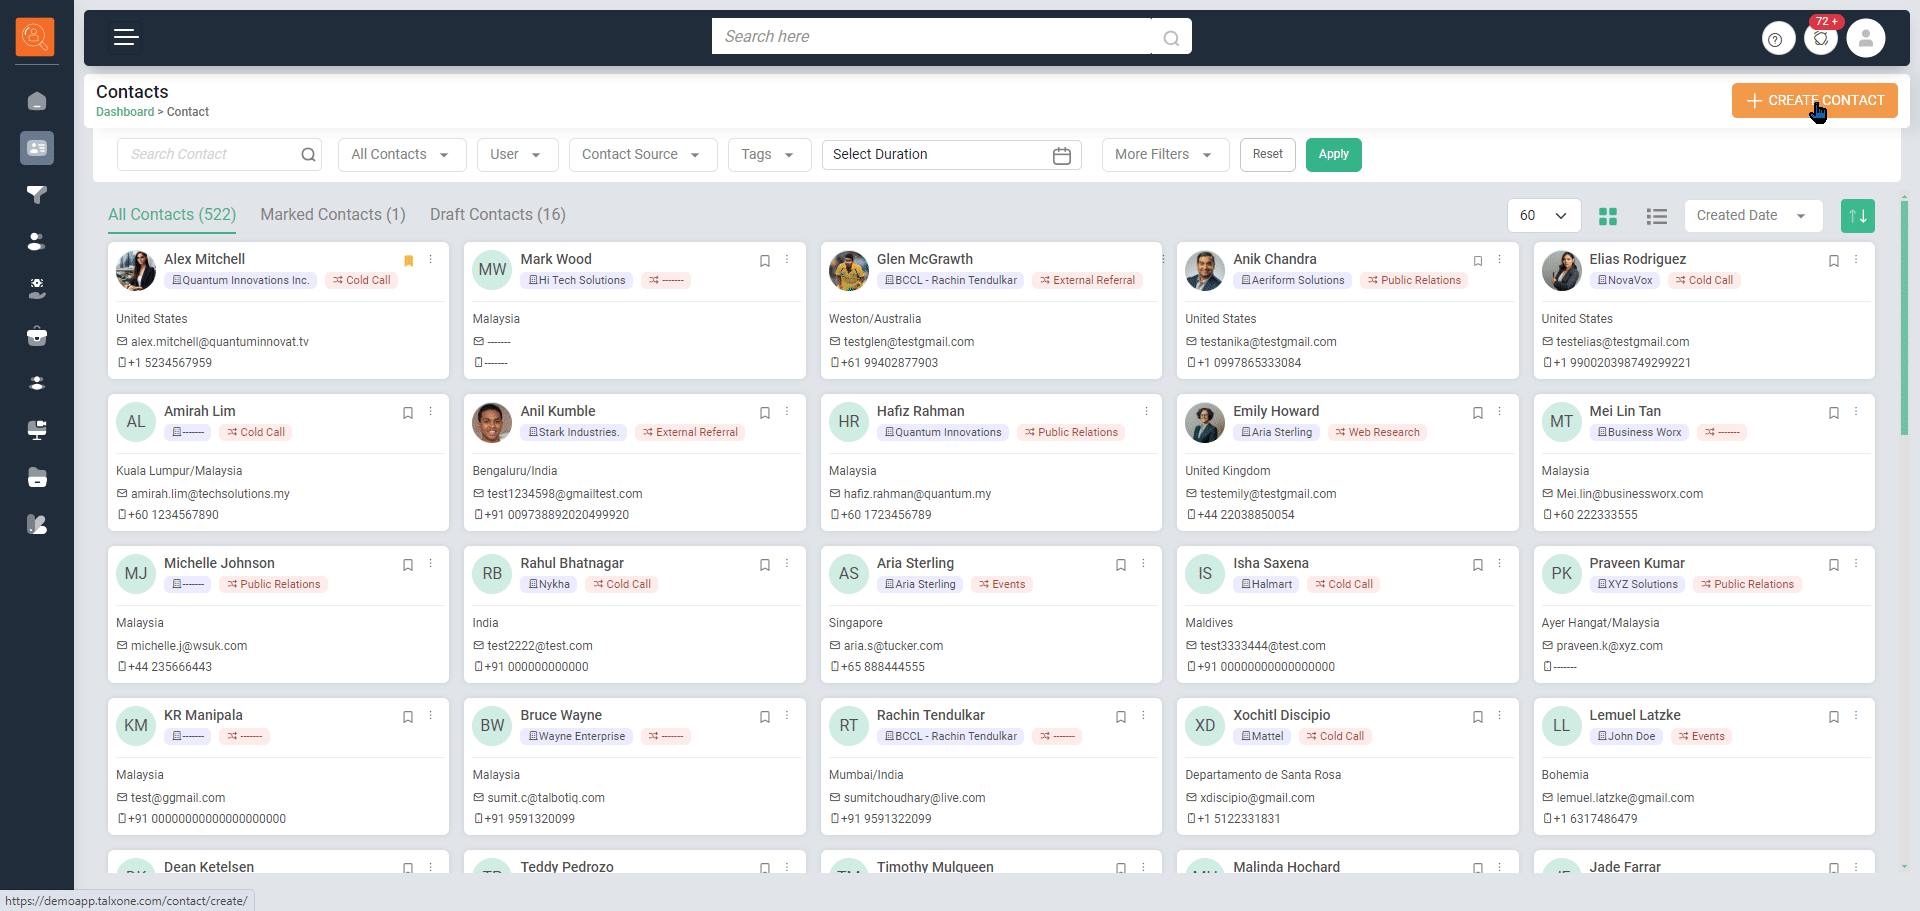Switch to grid view layout icon

[x=1608, y=216]
